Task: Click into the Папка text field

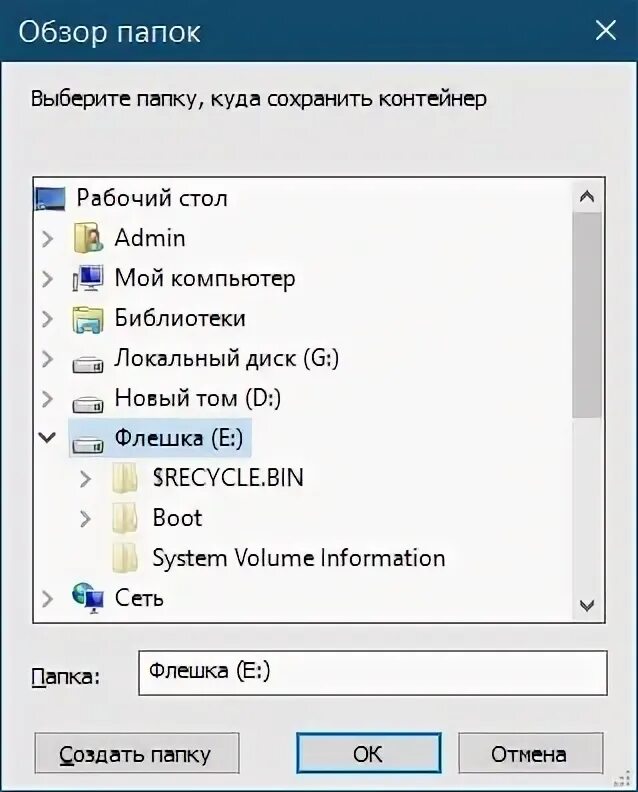Action: [x=373, y=672]
